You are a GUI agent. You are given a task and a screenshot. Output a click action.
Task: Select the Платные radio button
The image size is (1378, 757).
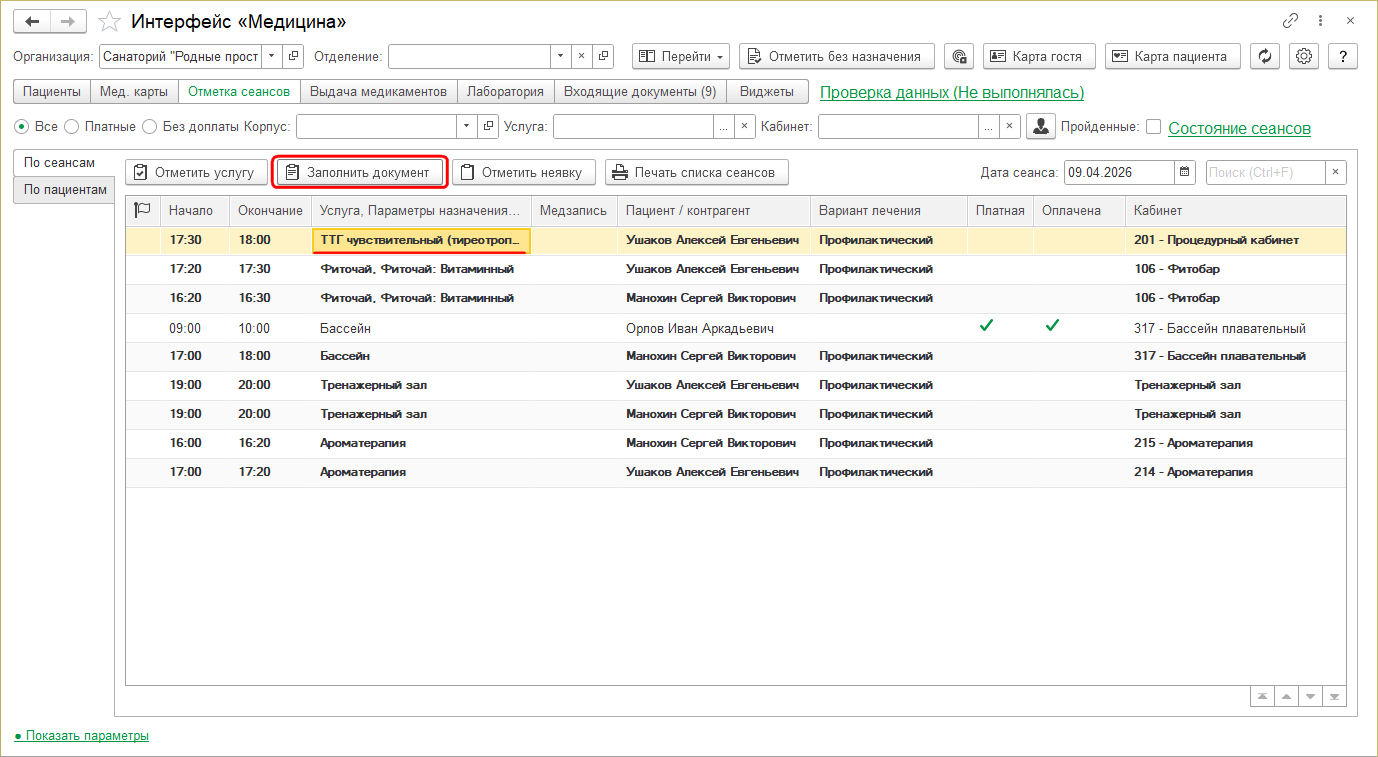tap(71, 127)
